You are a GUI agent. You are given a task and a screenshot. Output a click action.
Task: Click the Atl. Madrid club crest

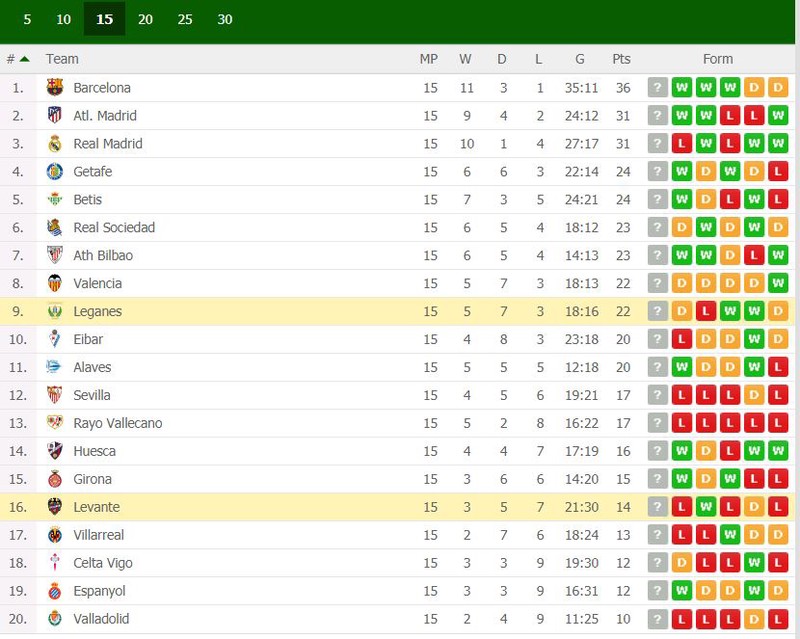pos(55,115)
